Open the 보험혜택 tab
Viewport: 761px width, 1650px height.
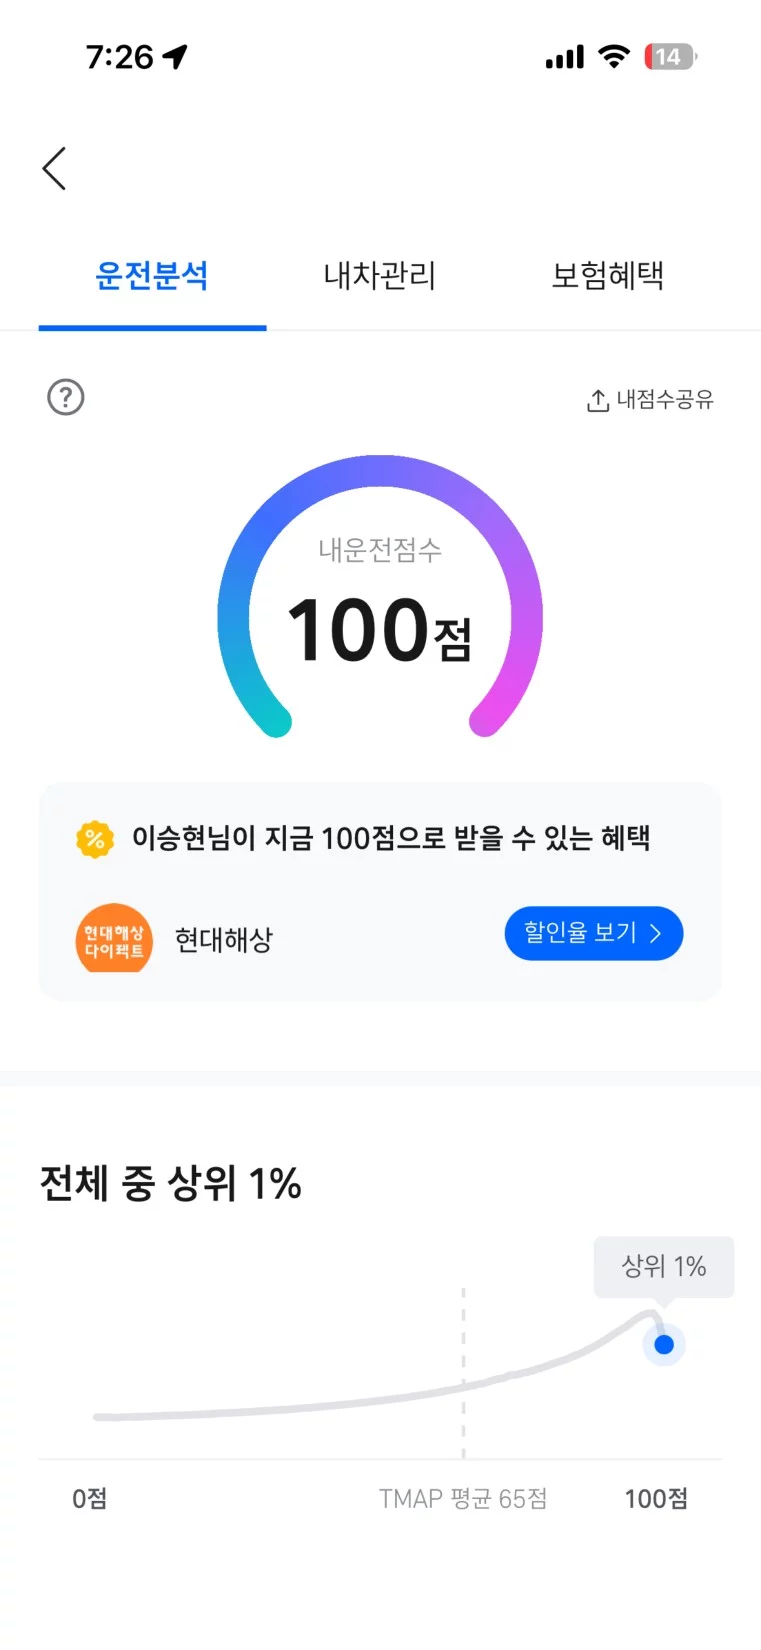608,276
